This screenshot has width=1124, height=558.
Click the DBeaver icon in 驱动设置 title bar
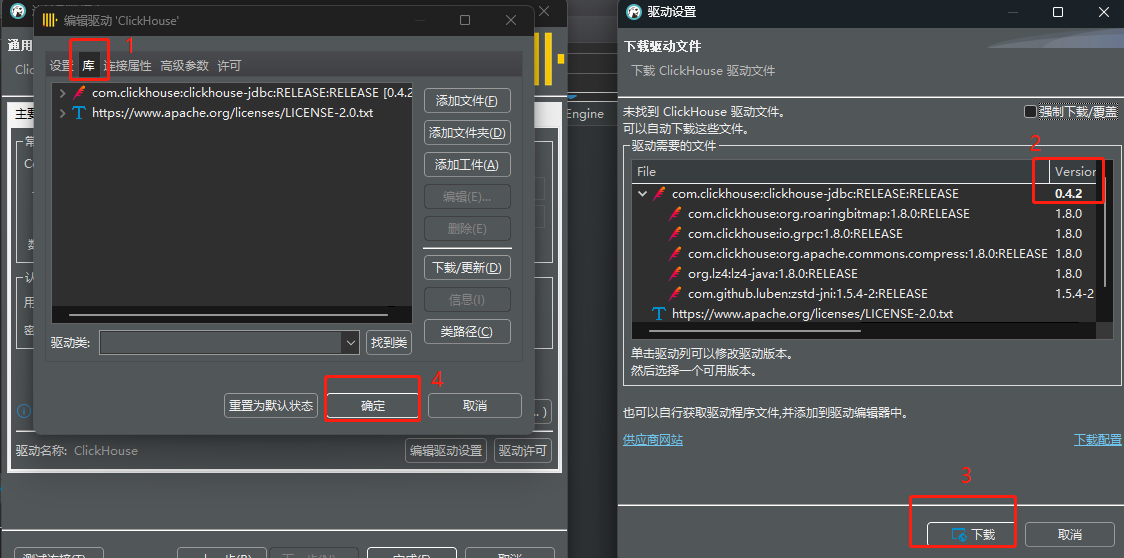pyautogui.click(x=634, y=11)
